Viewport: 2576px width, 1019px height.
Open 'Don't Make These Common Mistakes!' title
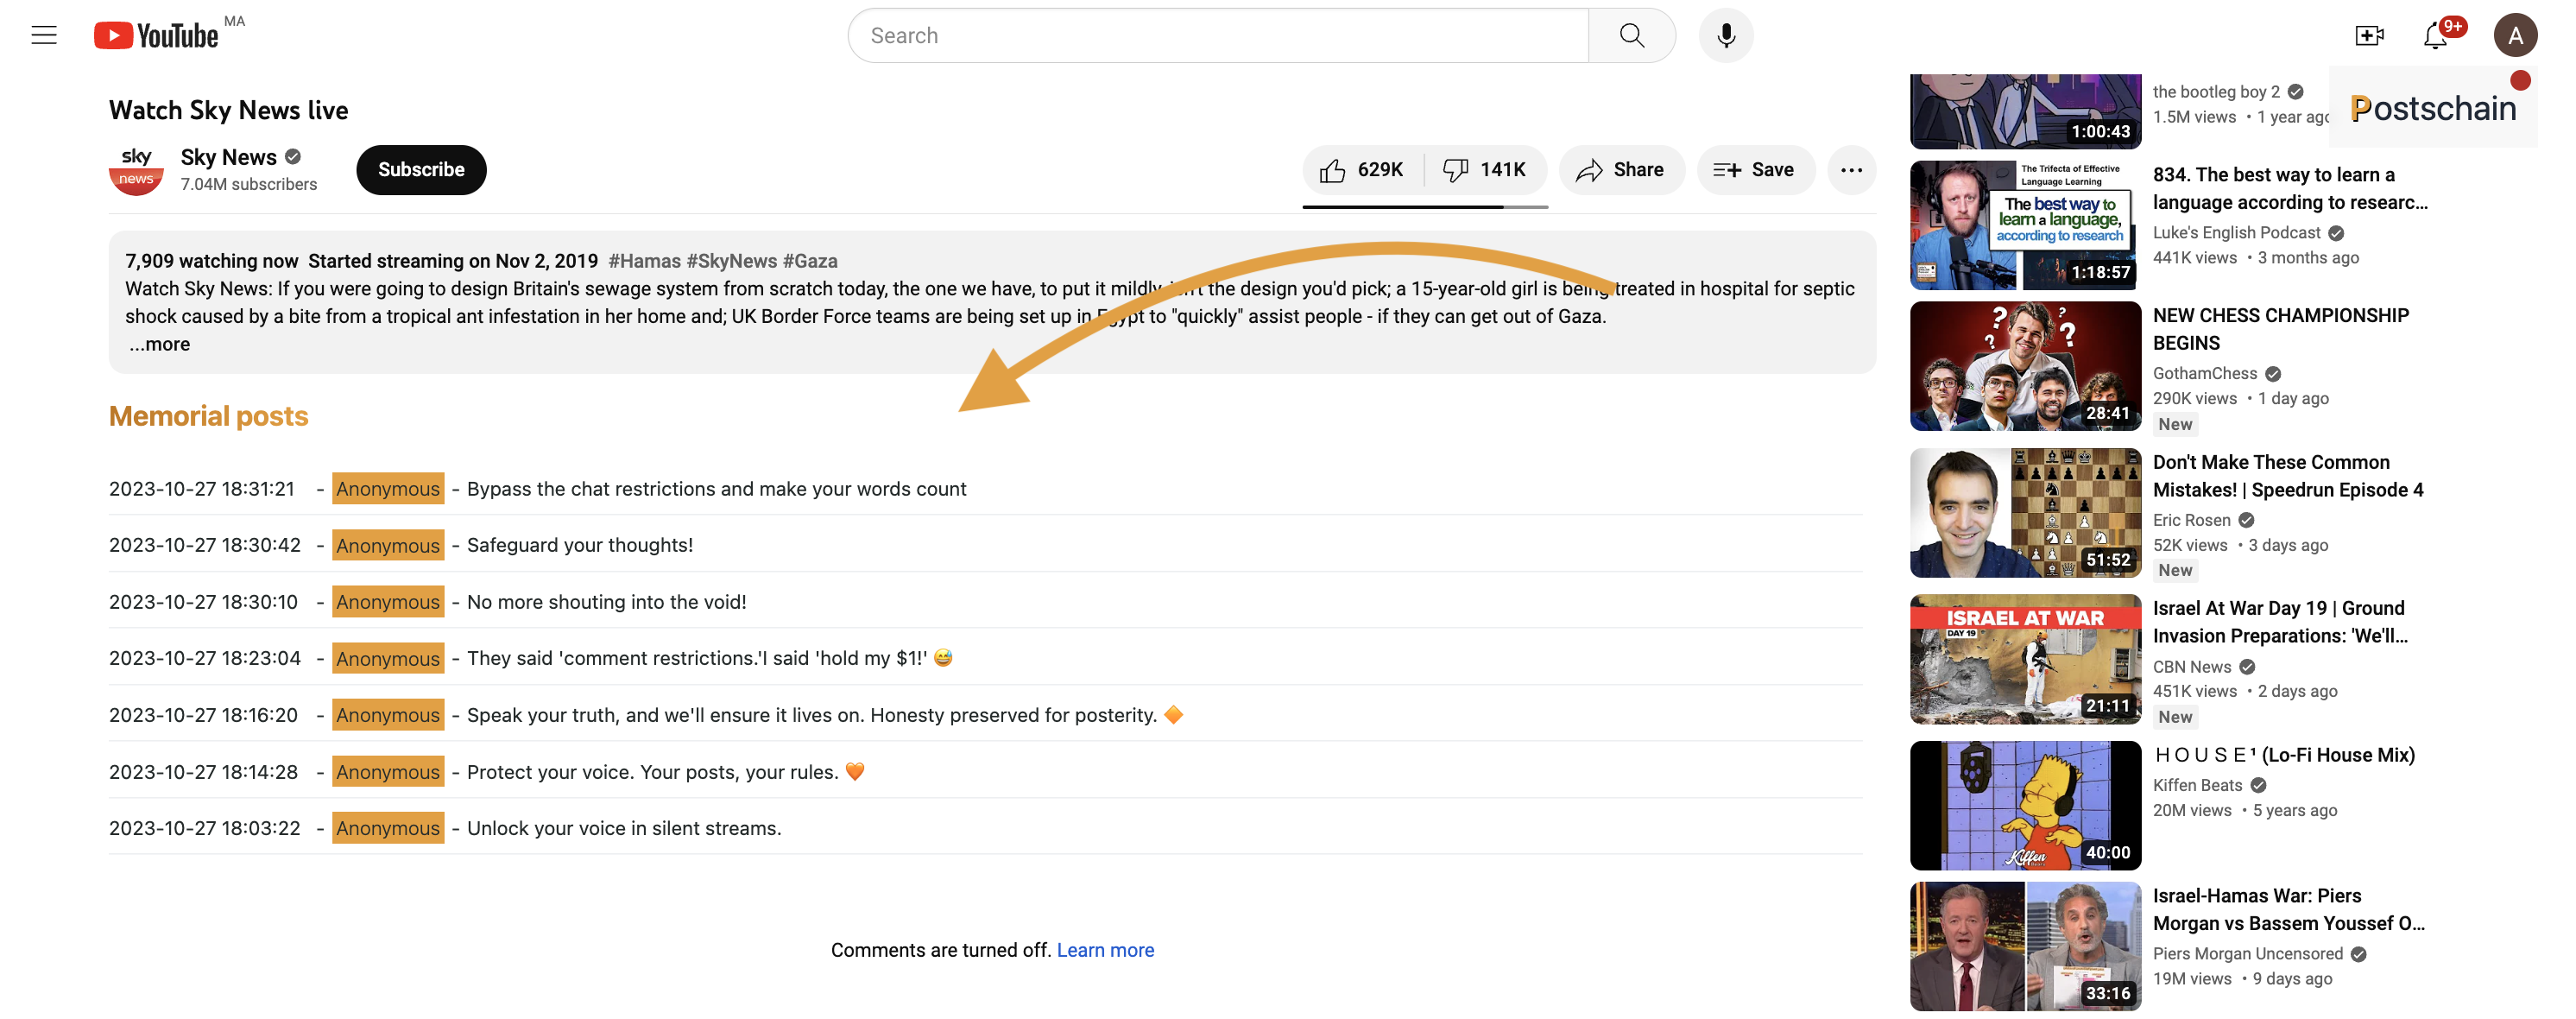pos(2287,476)
